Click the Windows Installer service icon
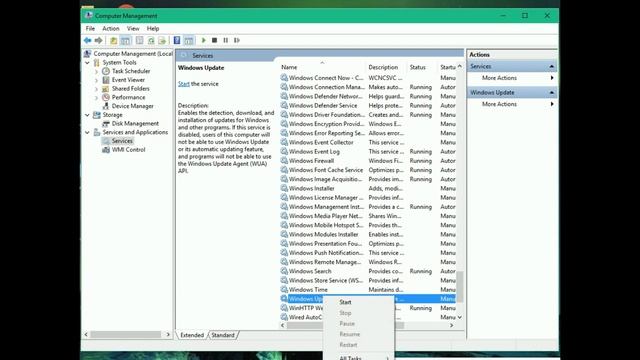Image resolution: width=640 pixels, height=360 pixels. click(284, 188)
